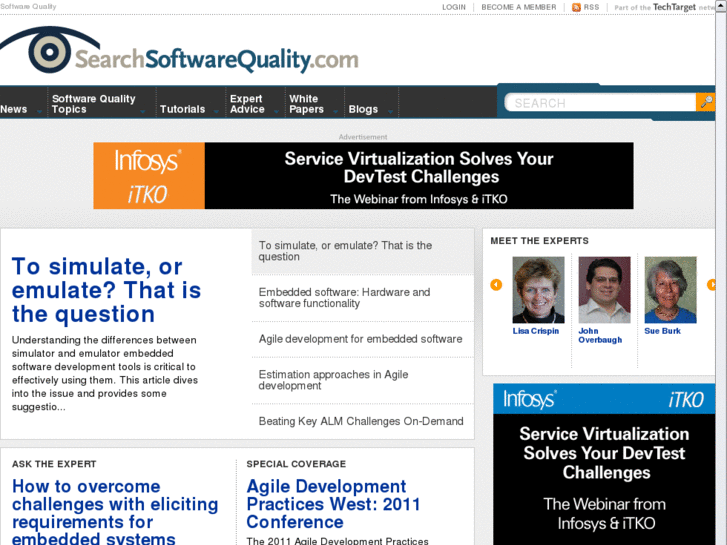Click the 'Software Quality' text at top left
This screenshot has height=545, width=727.
coord(28,6)
